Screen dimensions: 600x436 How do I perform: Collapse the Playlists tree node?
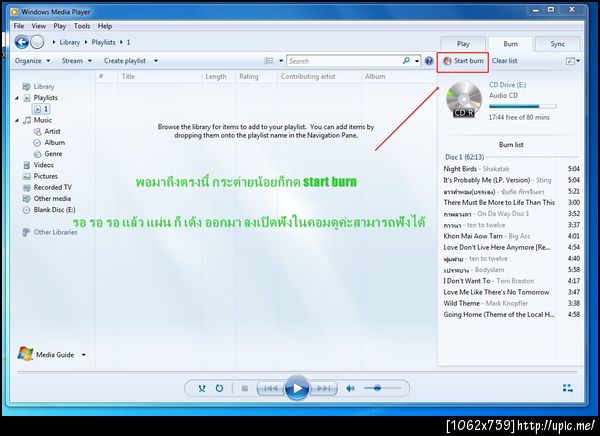tap(17, 98)
